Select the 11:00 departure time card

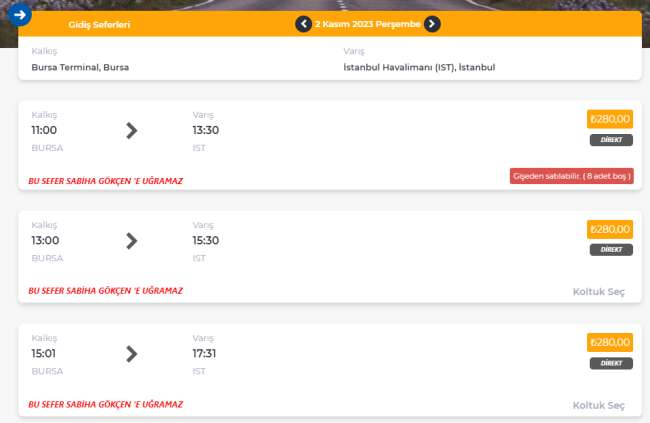(x=330, y=145)
